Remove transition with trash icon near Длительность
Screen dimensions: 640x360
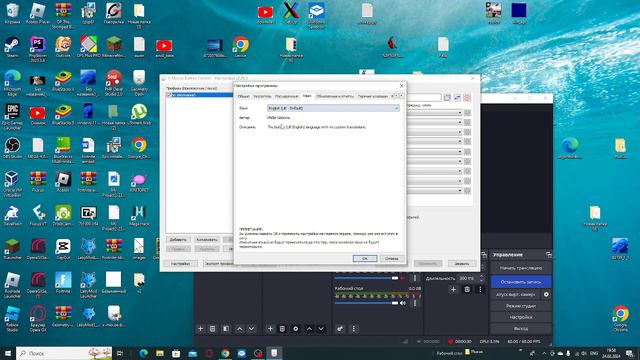click(x=467, y=289)
